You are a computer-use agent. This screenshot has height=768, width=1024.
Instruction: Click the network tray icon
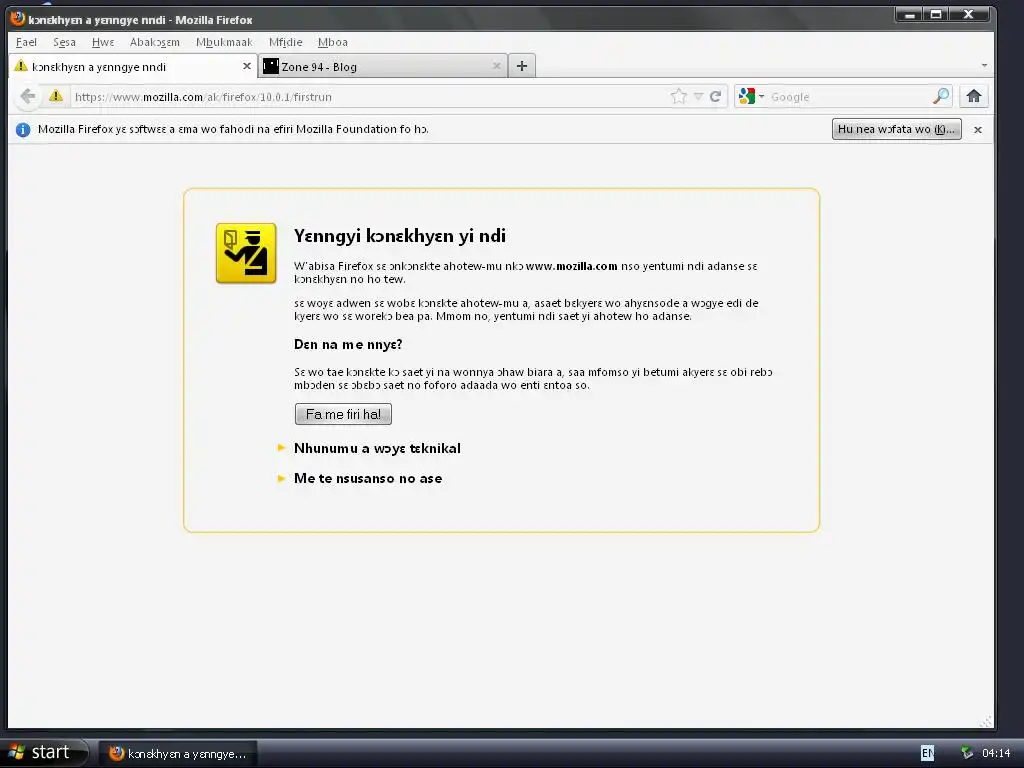pyautogui.click(x=967, y=753)
